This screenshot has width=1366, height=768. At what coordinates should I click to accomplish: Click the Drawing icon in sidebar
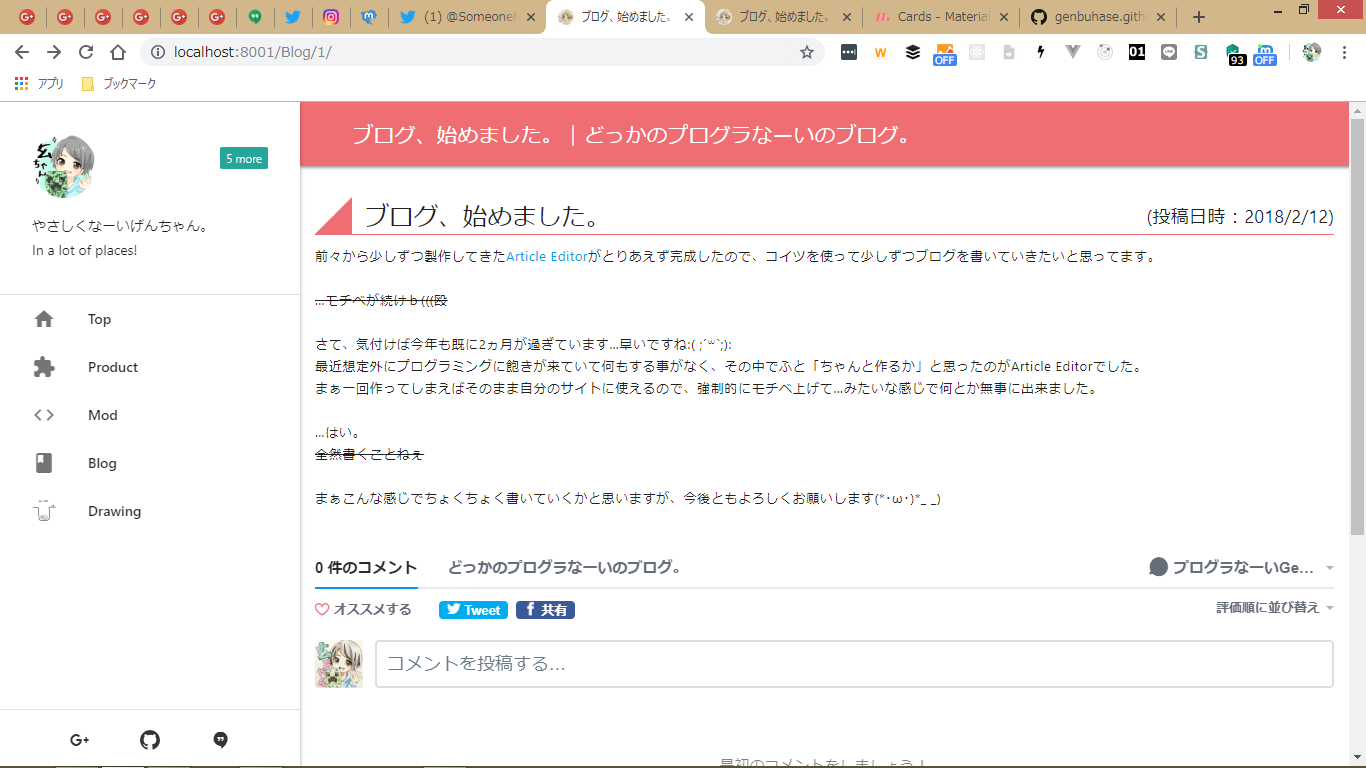click(x=44, y=511)
